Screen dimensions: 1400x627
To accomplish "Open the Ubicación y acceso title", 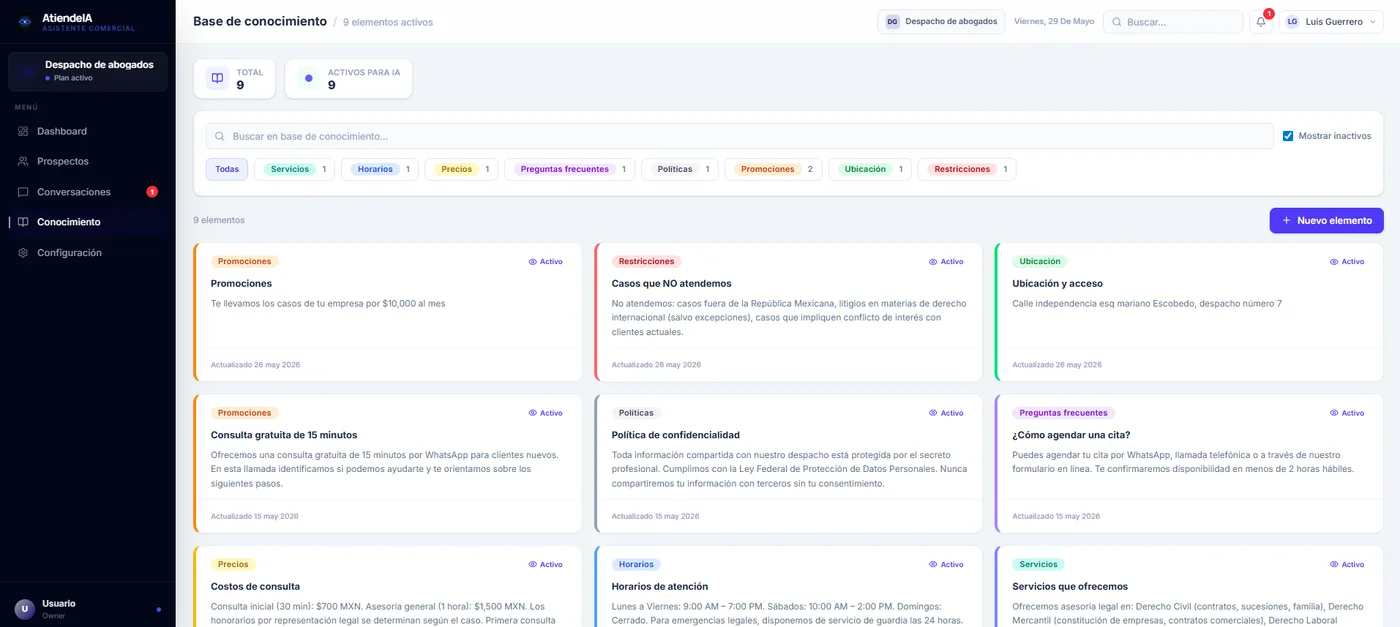I will tap(1057, 283).
